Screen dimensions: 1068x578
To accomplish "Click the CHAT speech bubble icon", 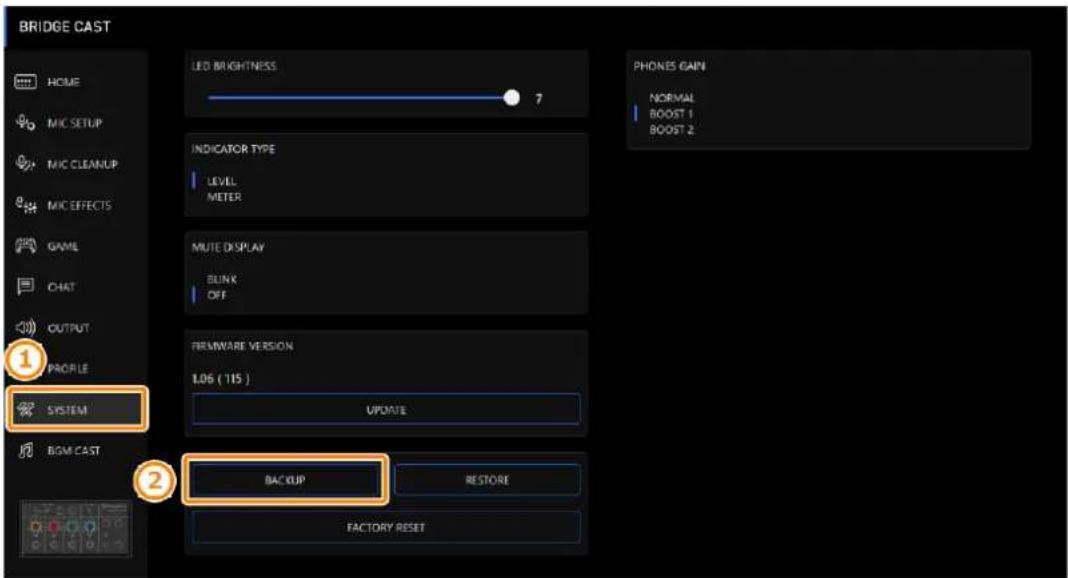I will click(x=25, y=287).
